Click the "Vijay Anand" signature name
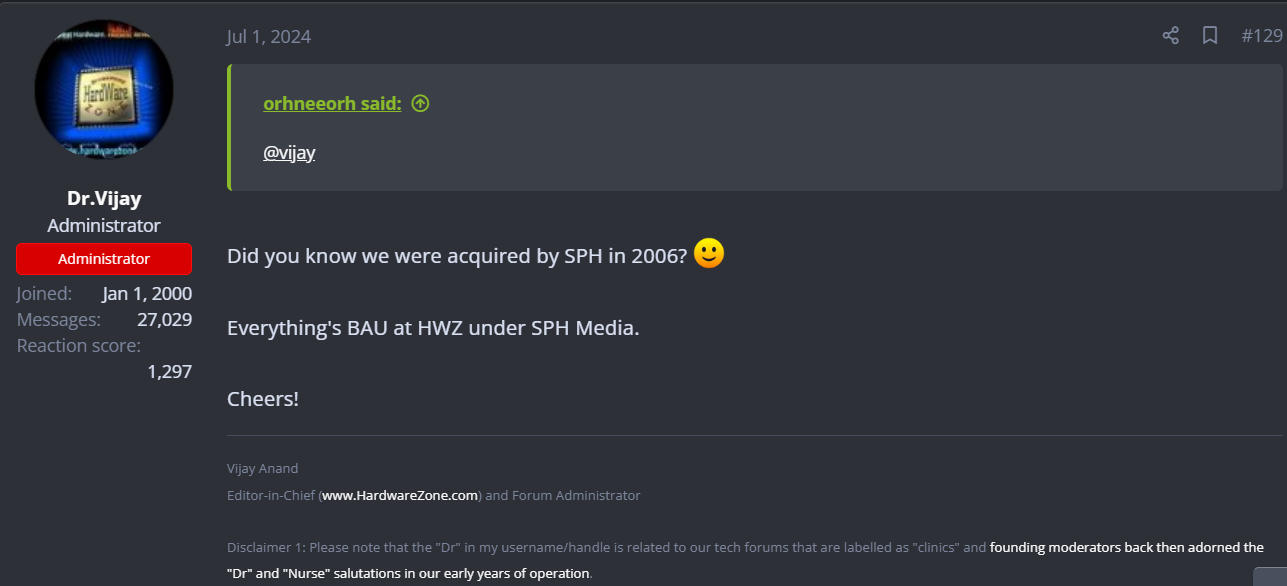 pyautogui.click(x=262, y=468)
